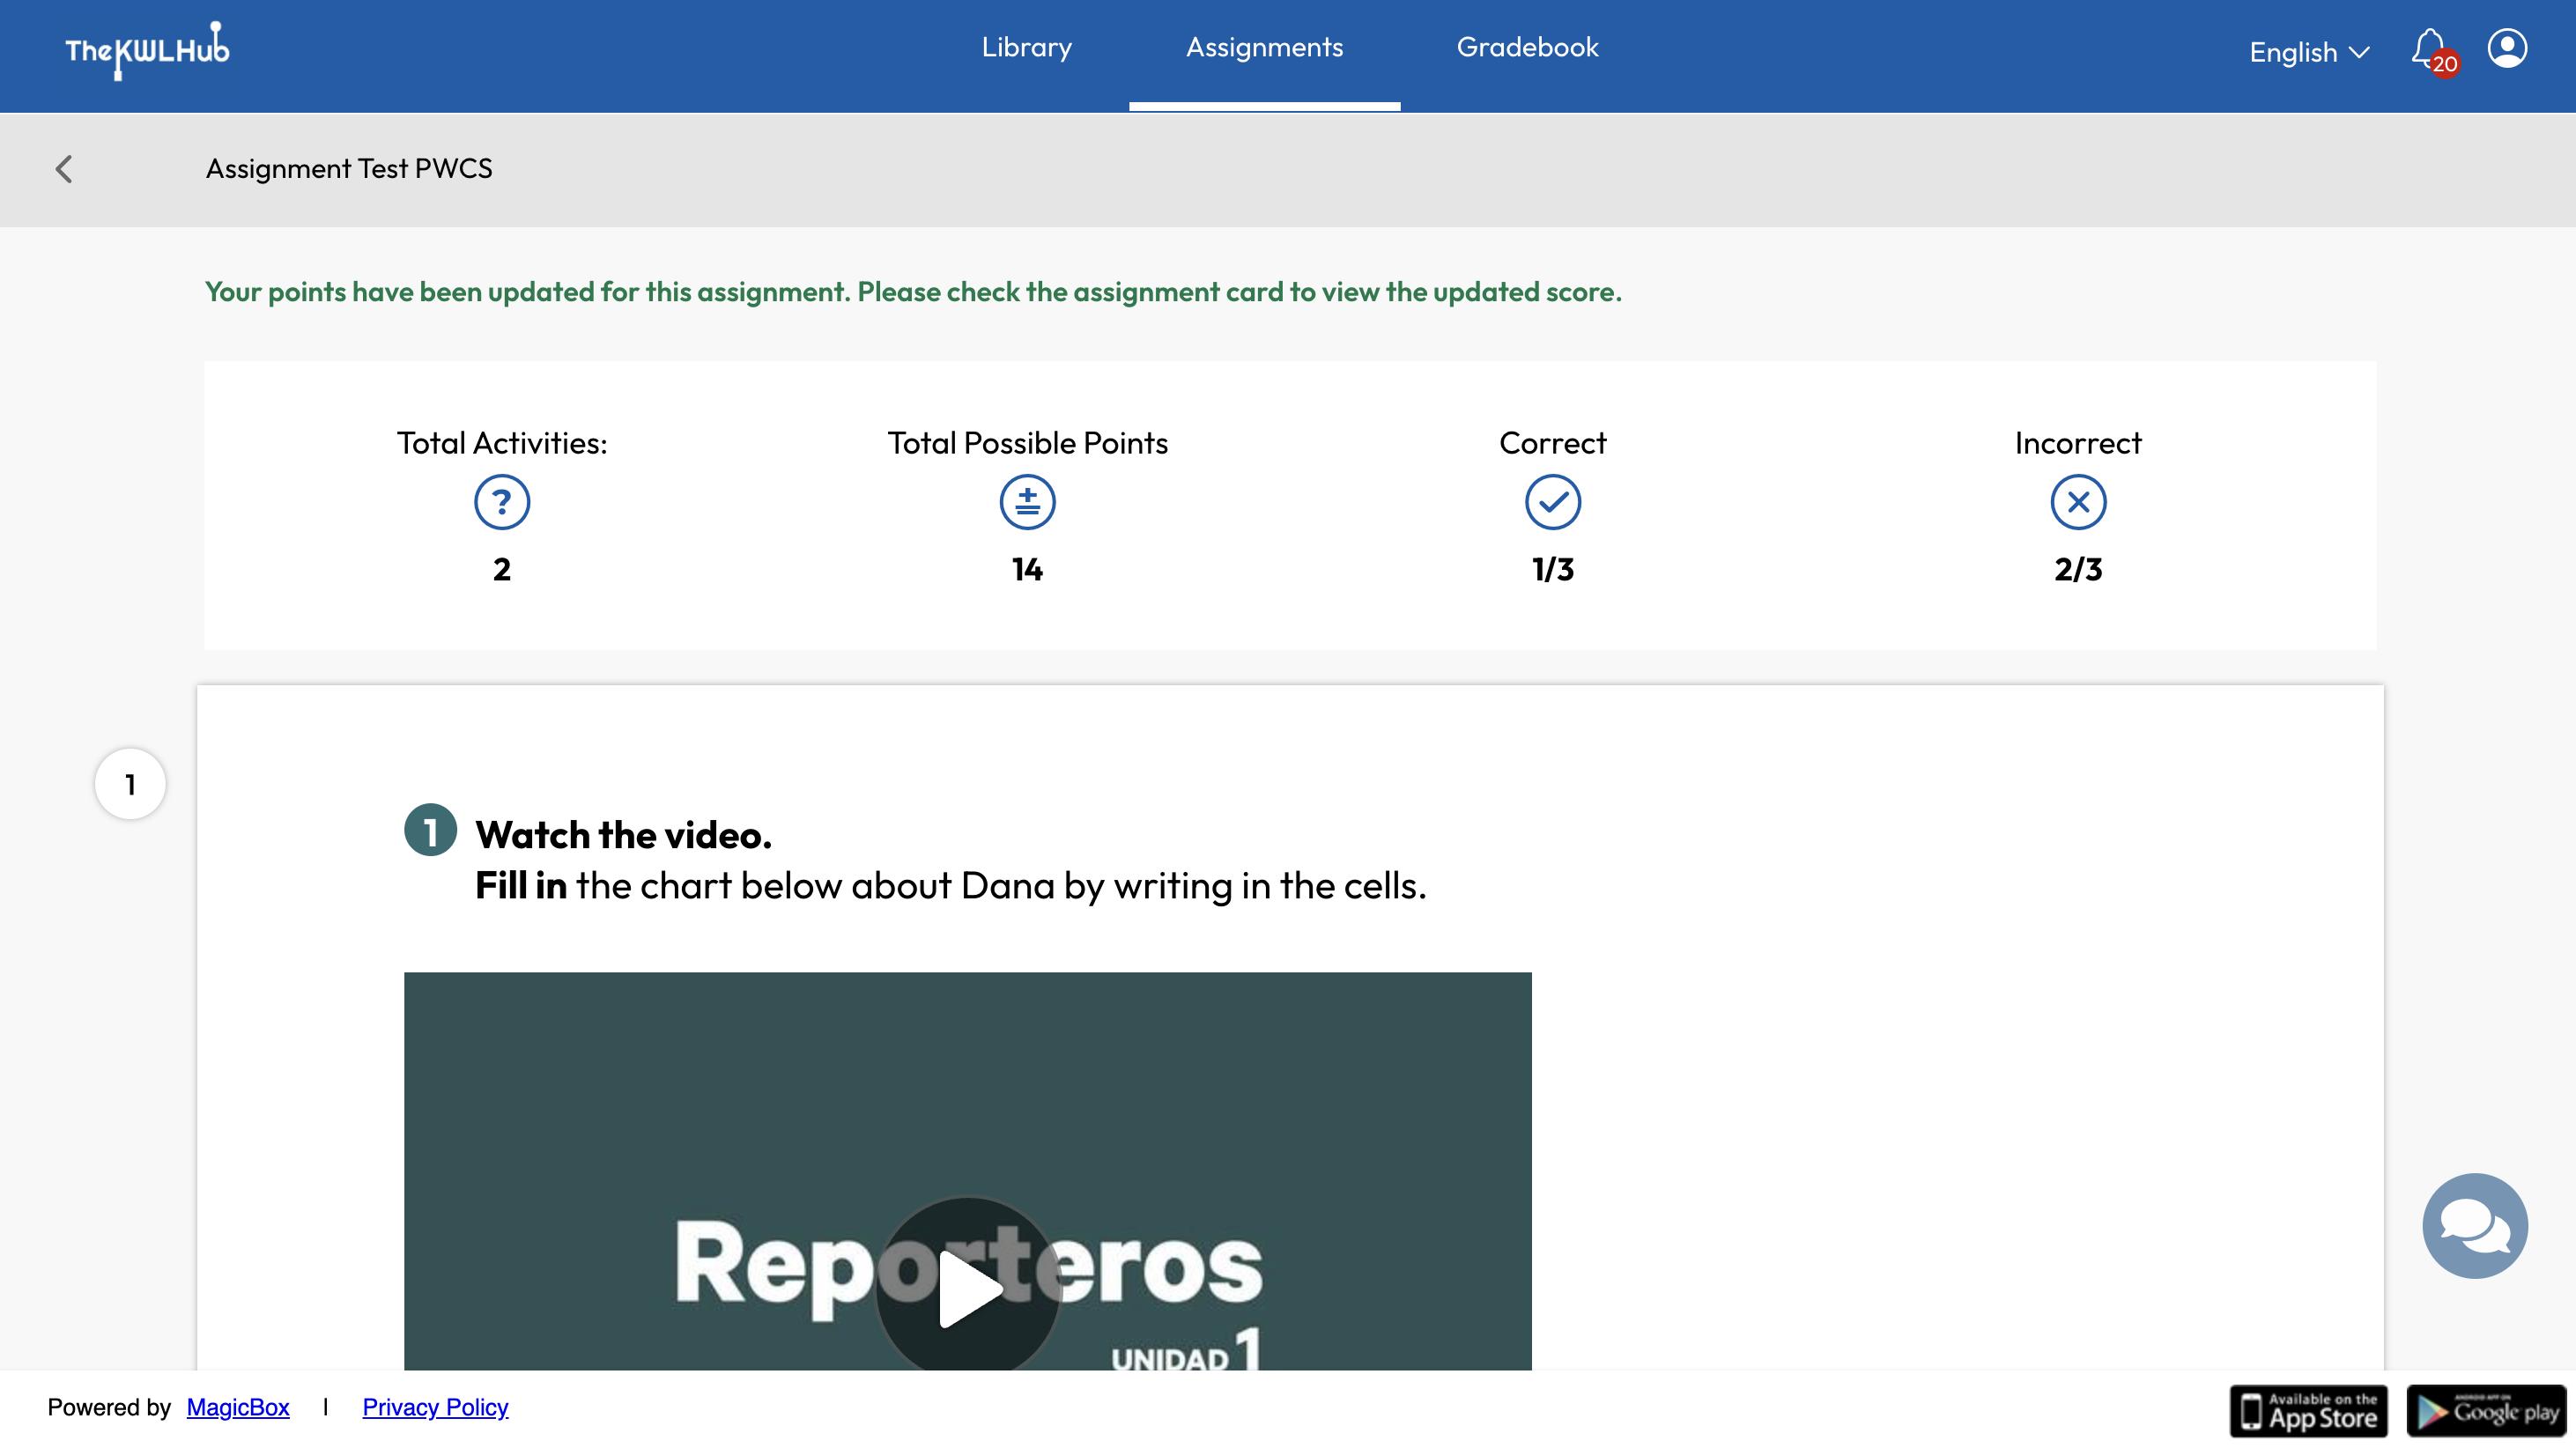Click the Correct checkmark icon
The height and width of the screenshot is (1448, 2576).
[1552, 502]
